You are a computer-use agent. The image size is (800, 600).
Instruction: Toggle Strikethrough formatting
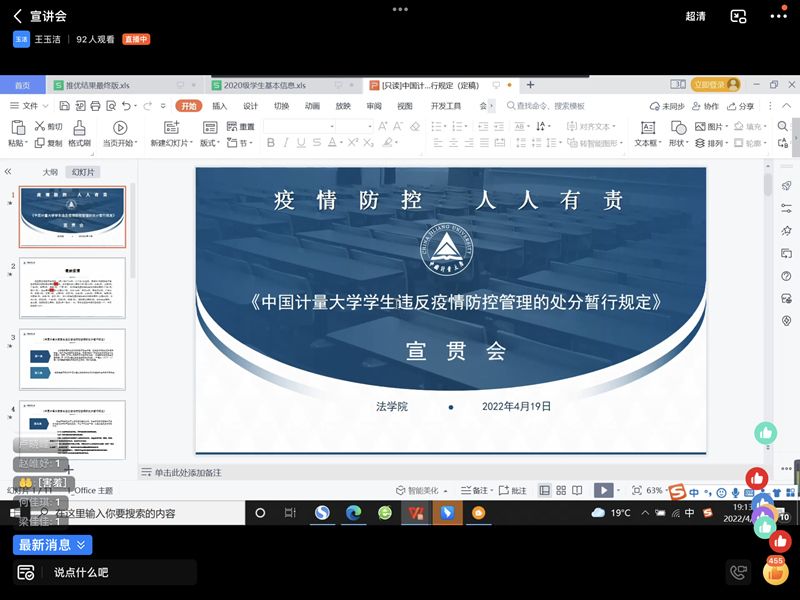point(317,143)
